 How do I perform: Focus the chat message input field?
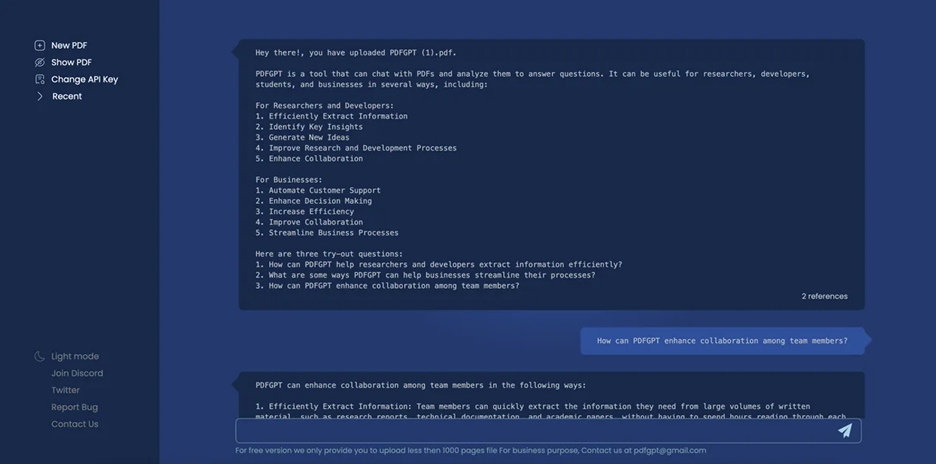(548, 431)
